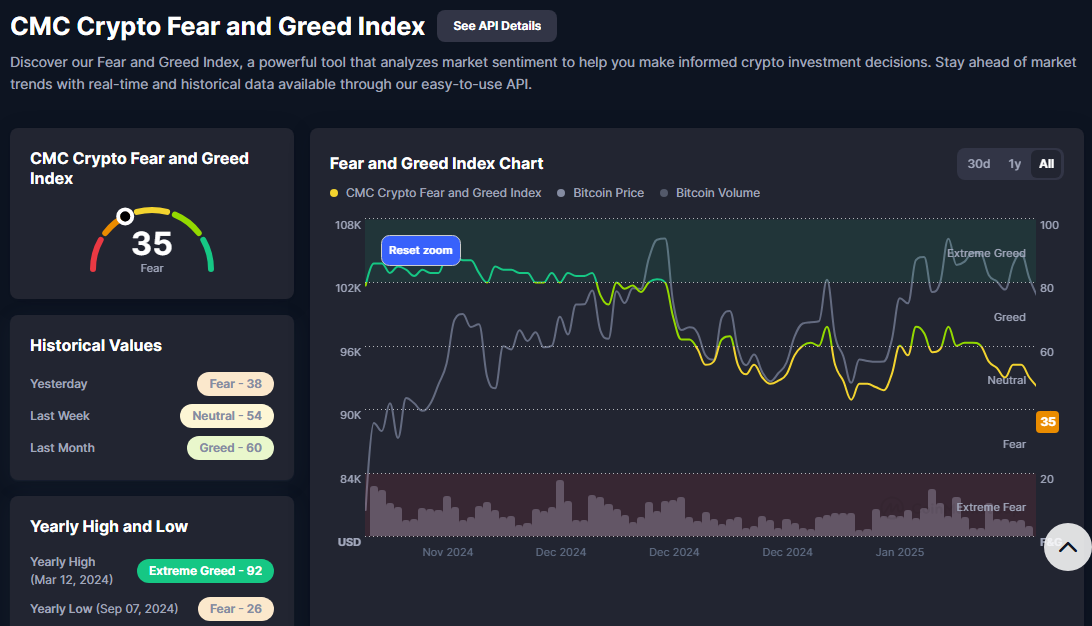Click the yellow Fear and Greed legend dot
The width and height of the screenshot is (1092, 626).
(x=334, y=193)
